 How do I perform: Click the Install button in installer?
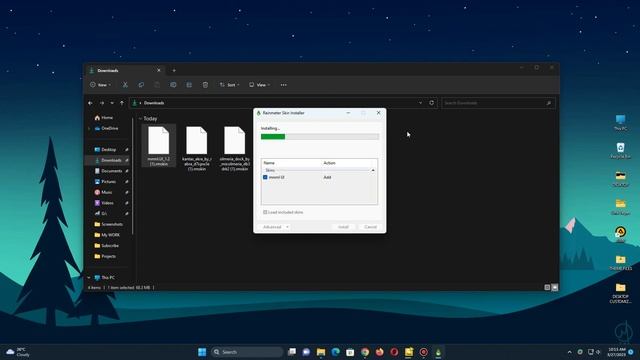(343, 227)
